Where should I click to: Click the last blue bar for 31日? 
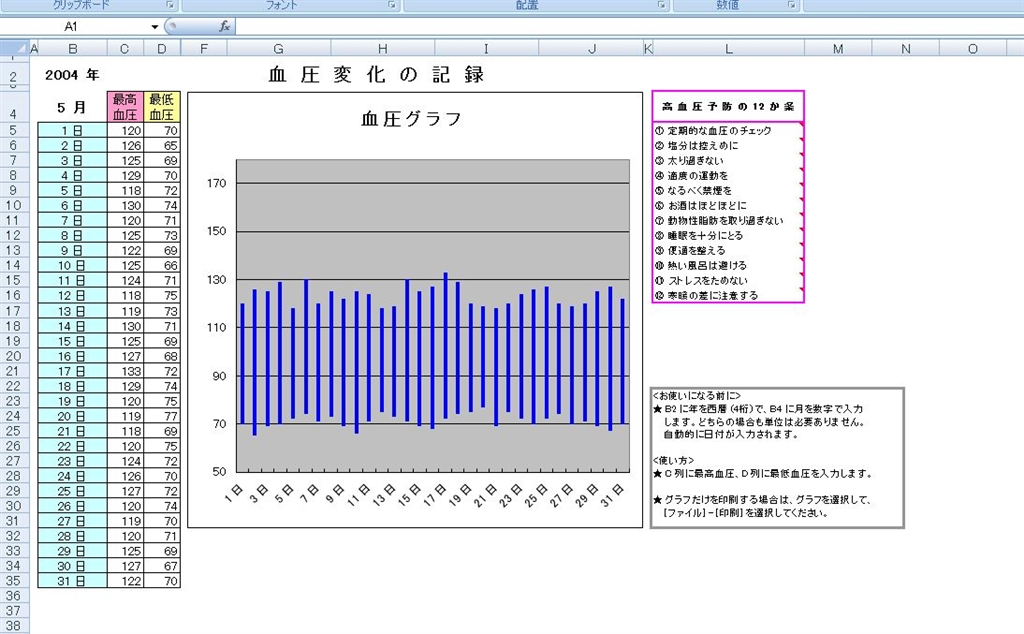click(623, 362)
